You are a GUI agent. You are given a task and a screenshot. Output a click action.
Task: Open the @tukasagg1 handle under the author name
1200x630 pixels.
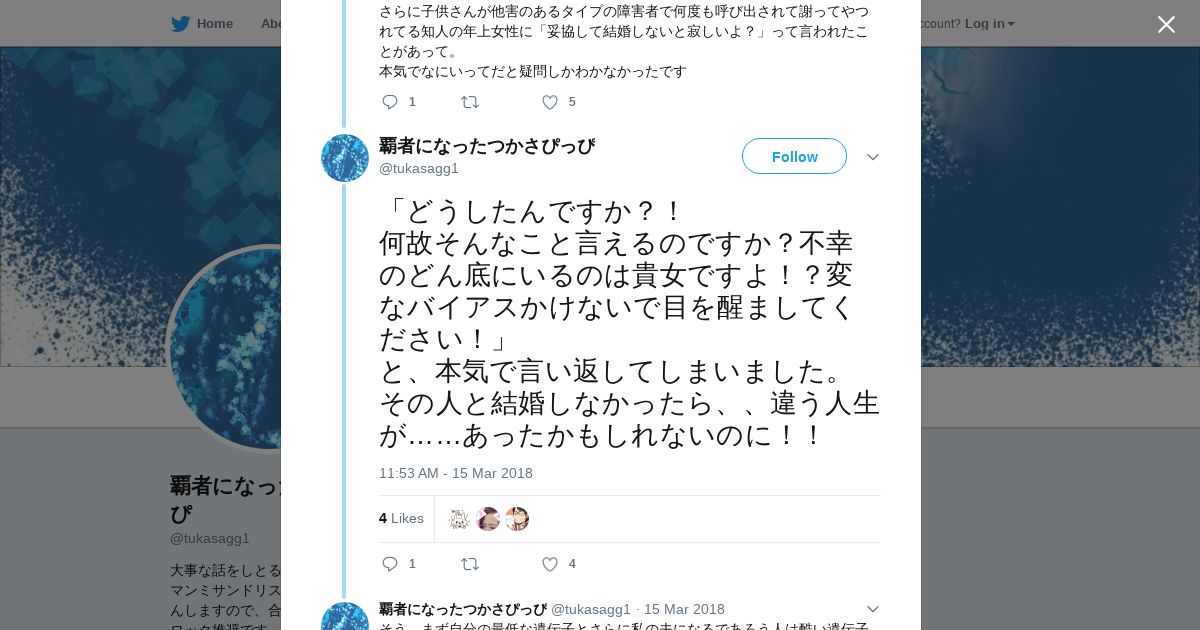418,168
